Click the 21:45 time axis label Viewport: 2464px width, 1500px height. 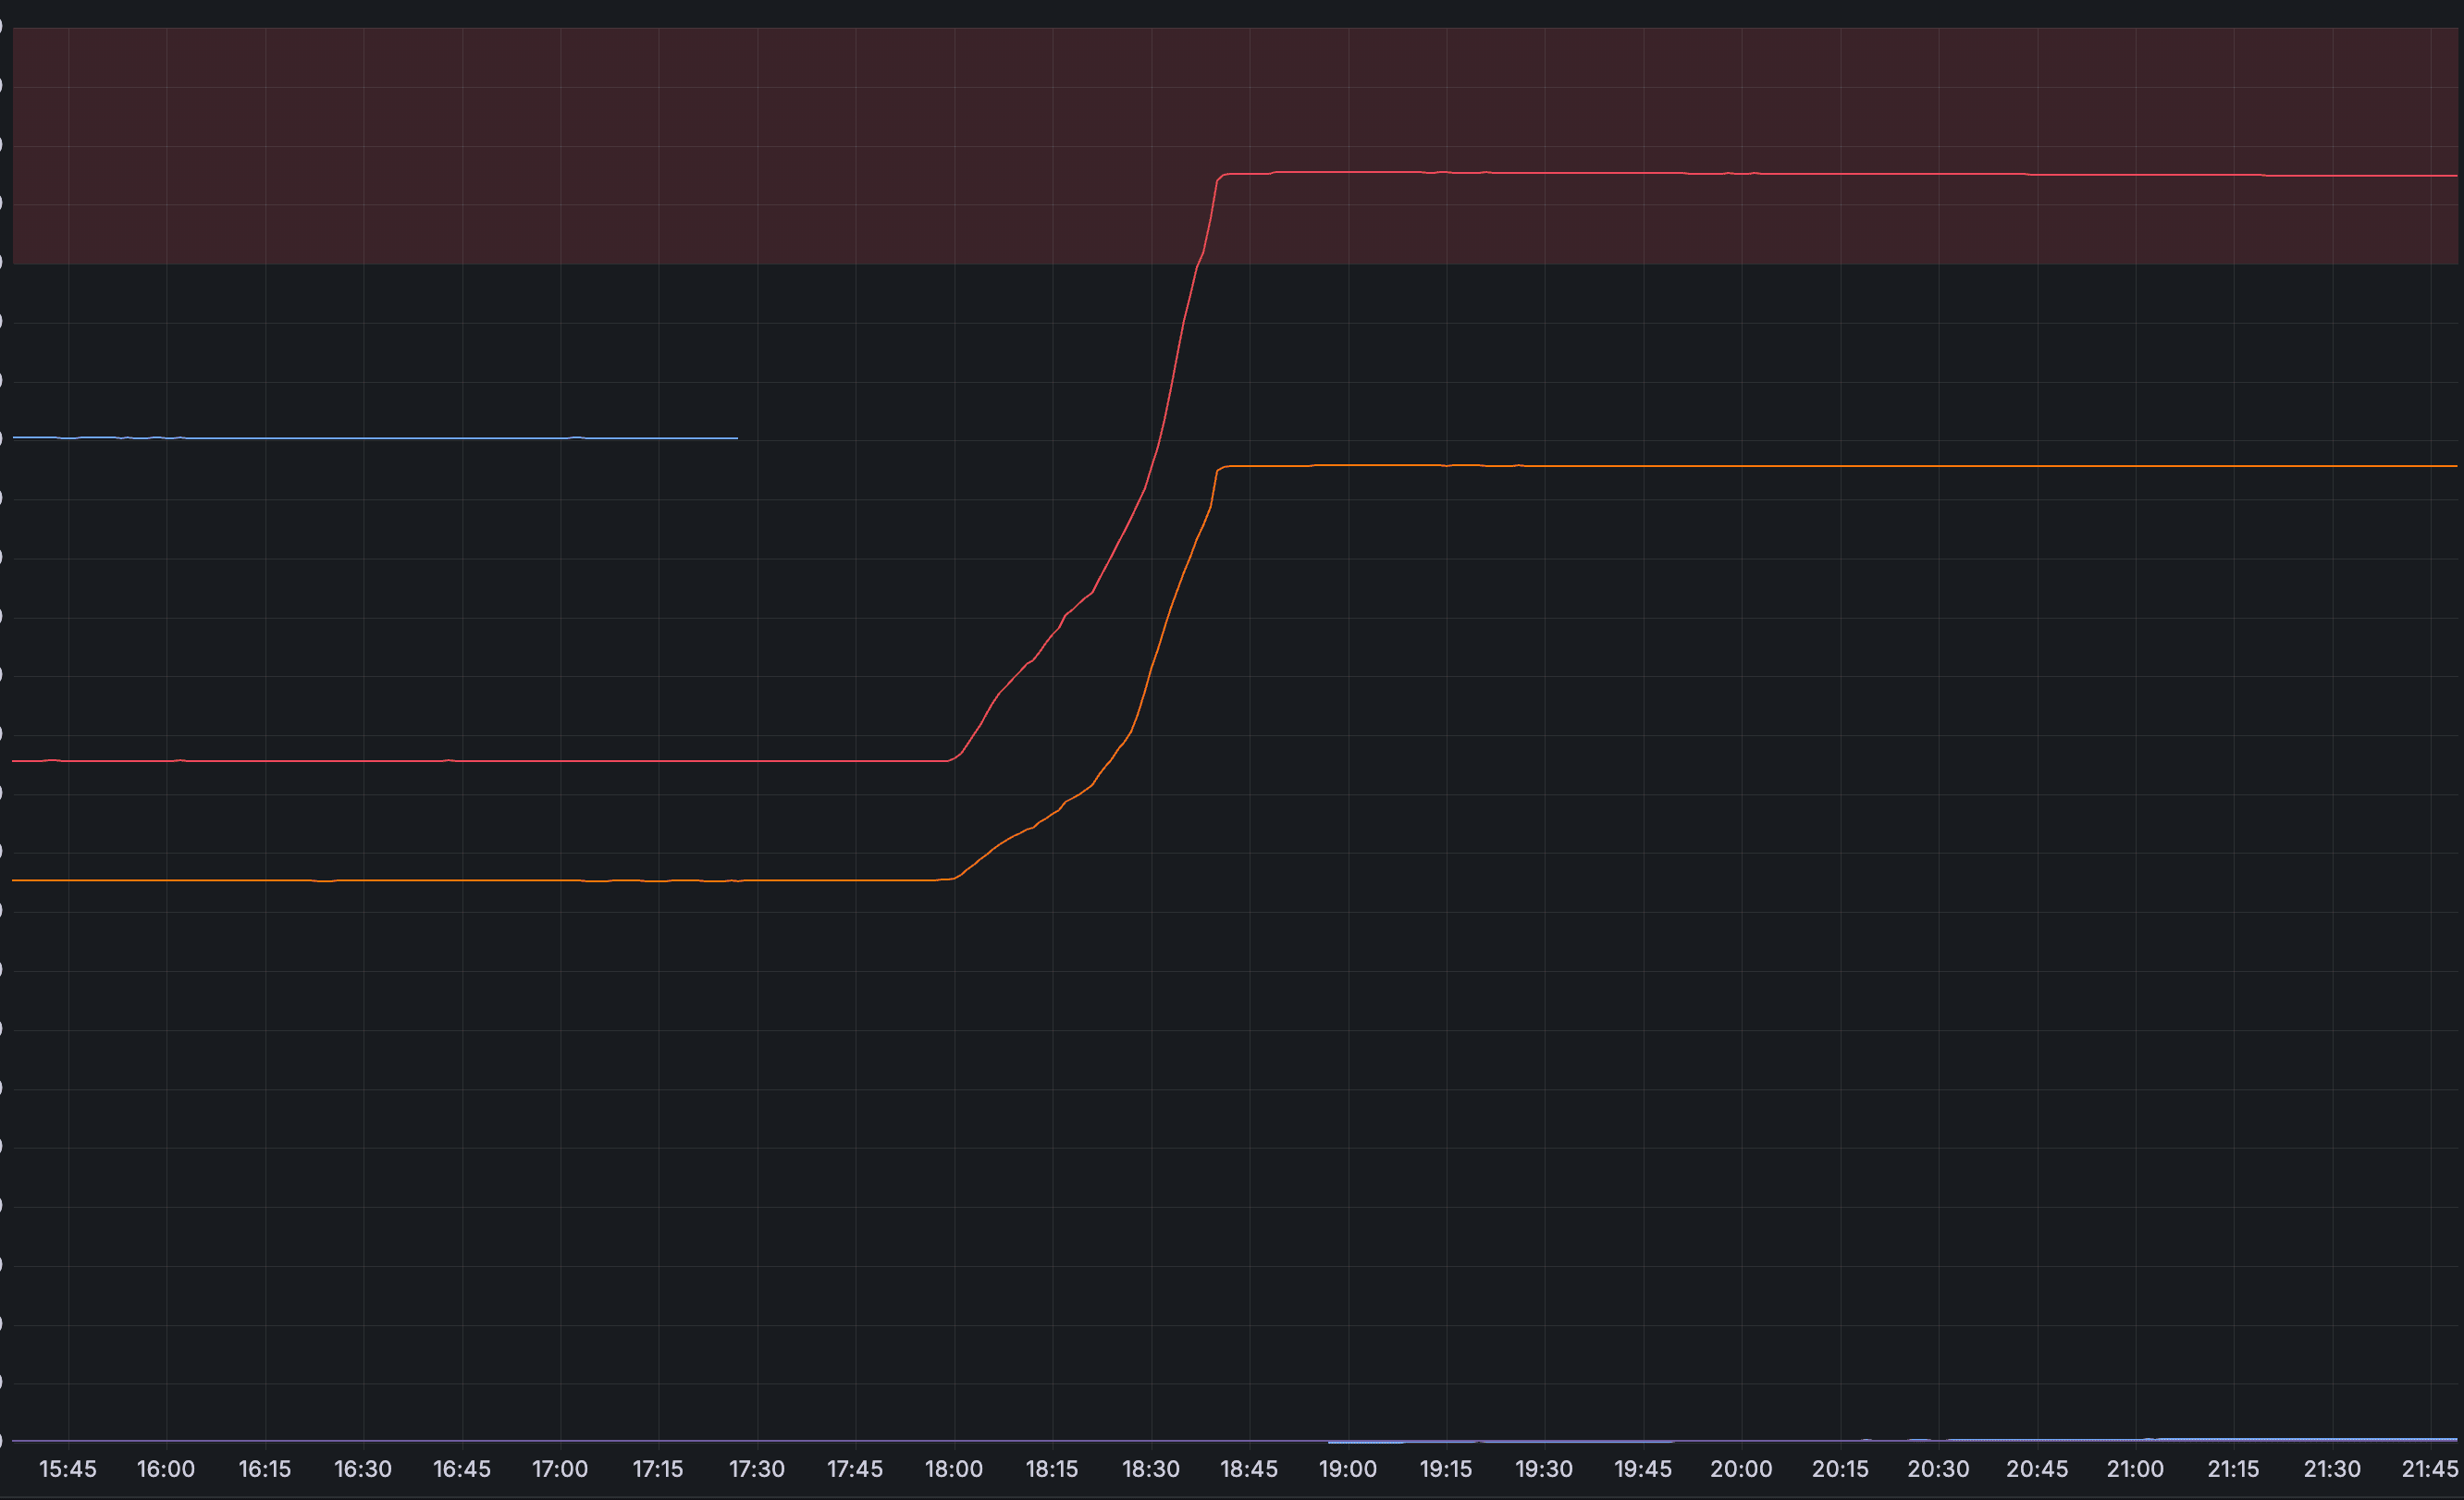tap(2429, 1469)
